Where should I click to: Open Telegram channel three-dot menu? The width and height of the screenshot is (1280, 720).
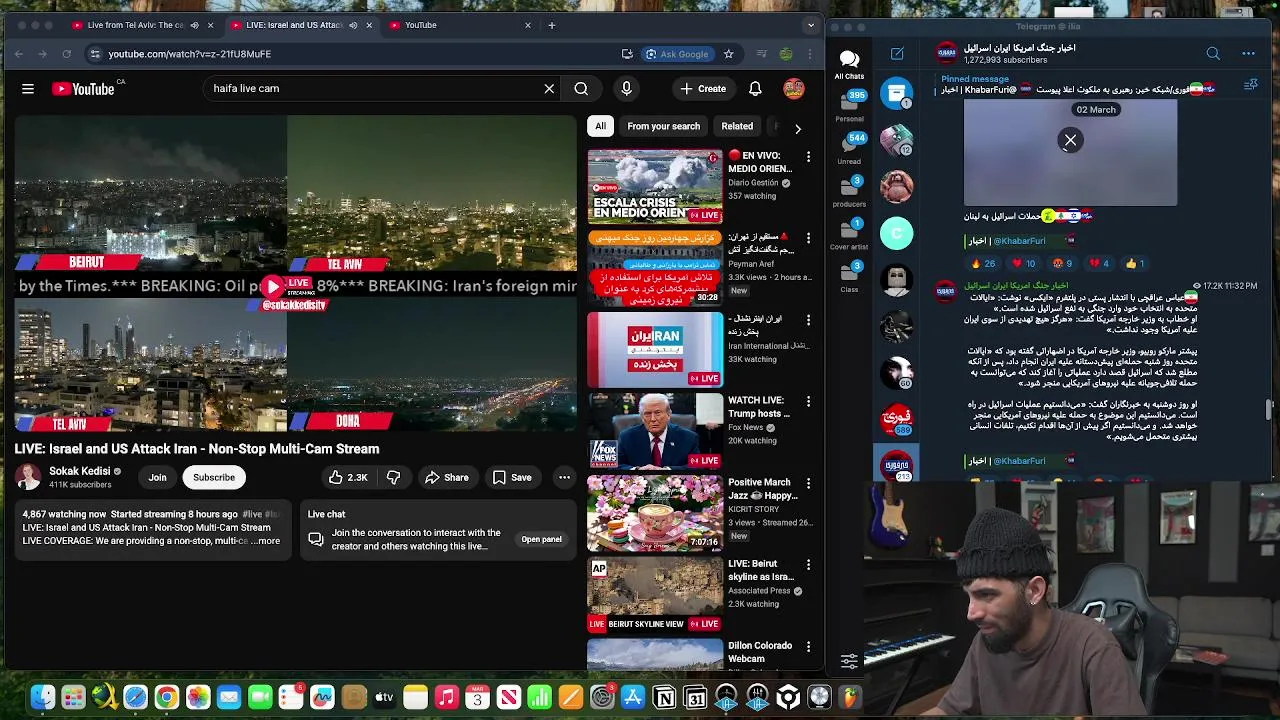[x=1248, y=54]
